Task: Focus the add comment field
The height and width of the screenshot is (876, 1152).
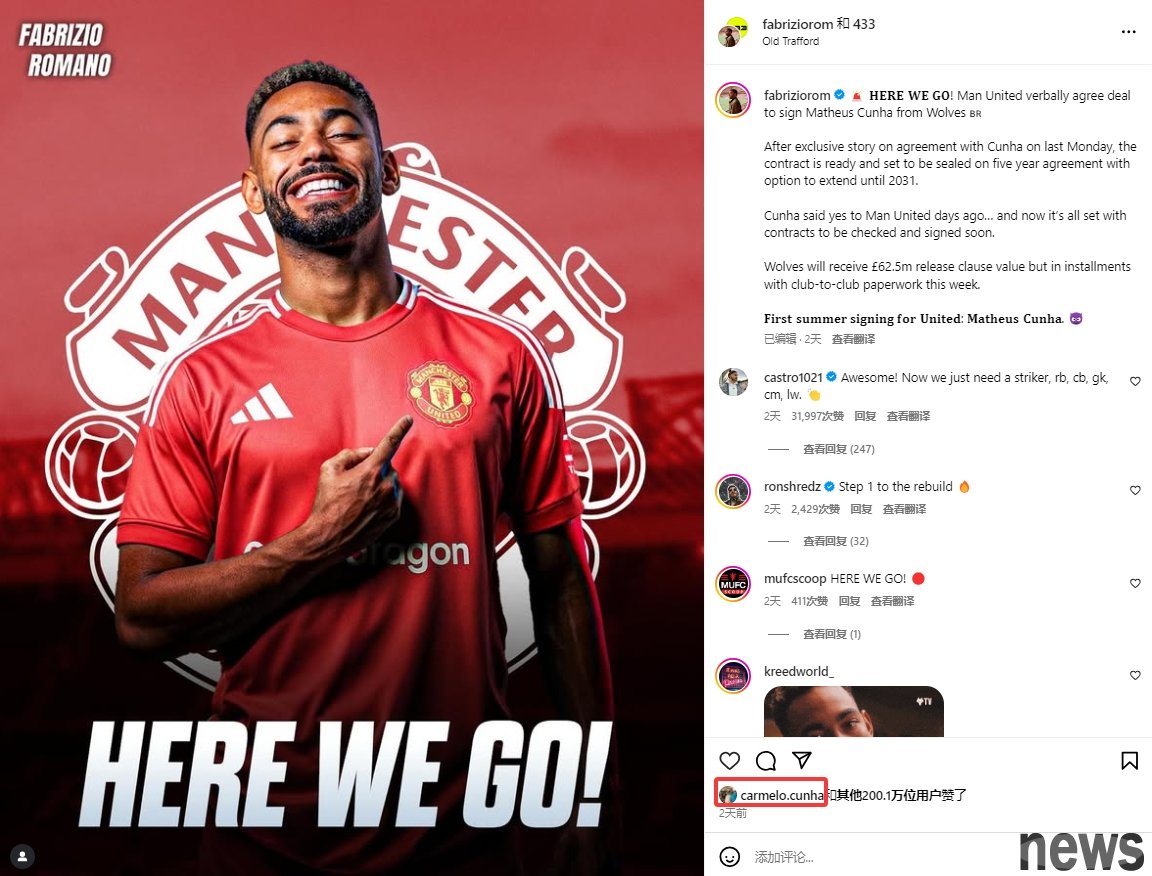Action: [x=882, y=857]
